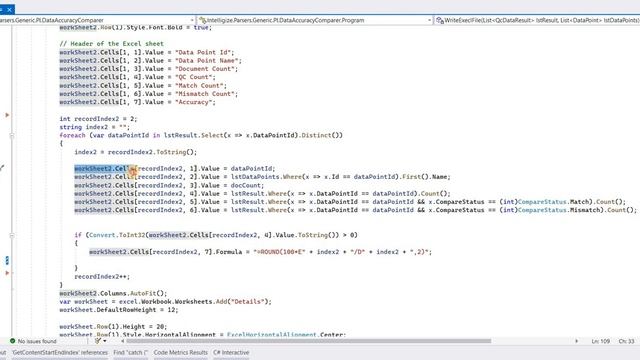The width and height of the screenshot is (640, 360).
Task: Click Convert.ToInt32 in the if condition
Action: click(x=117, y=235)
